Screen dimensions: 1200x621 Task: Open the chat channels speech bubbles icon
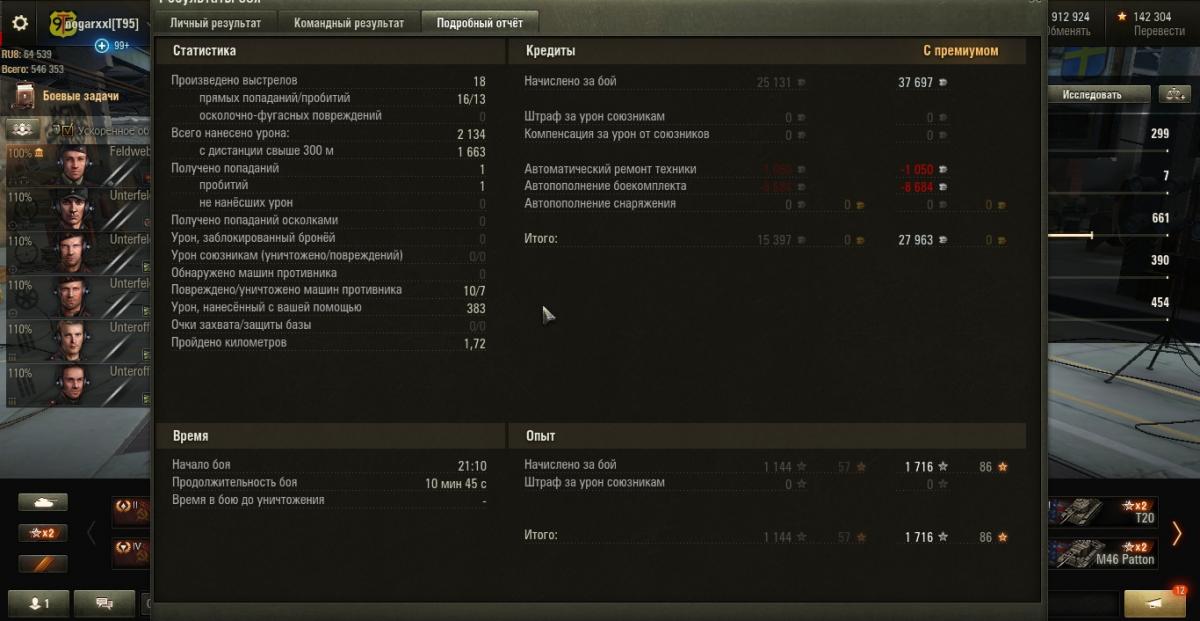click(x=105, y=603)
